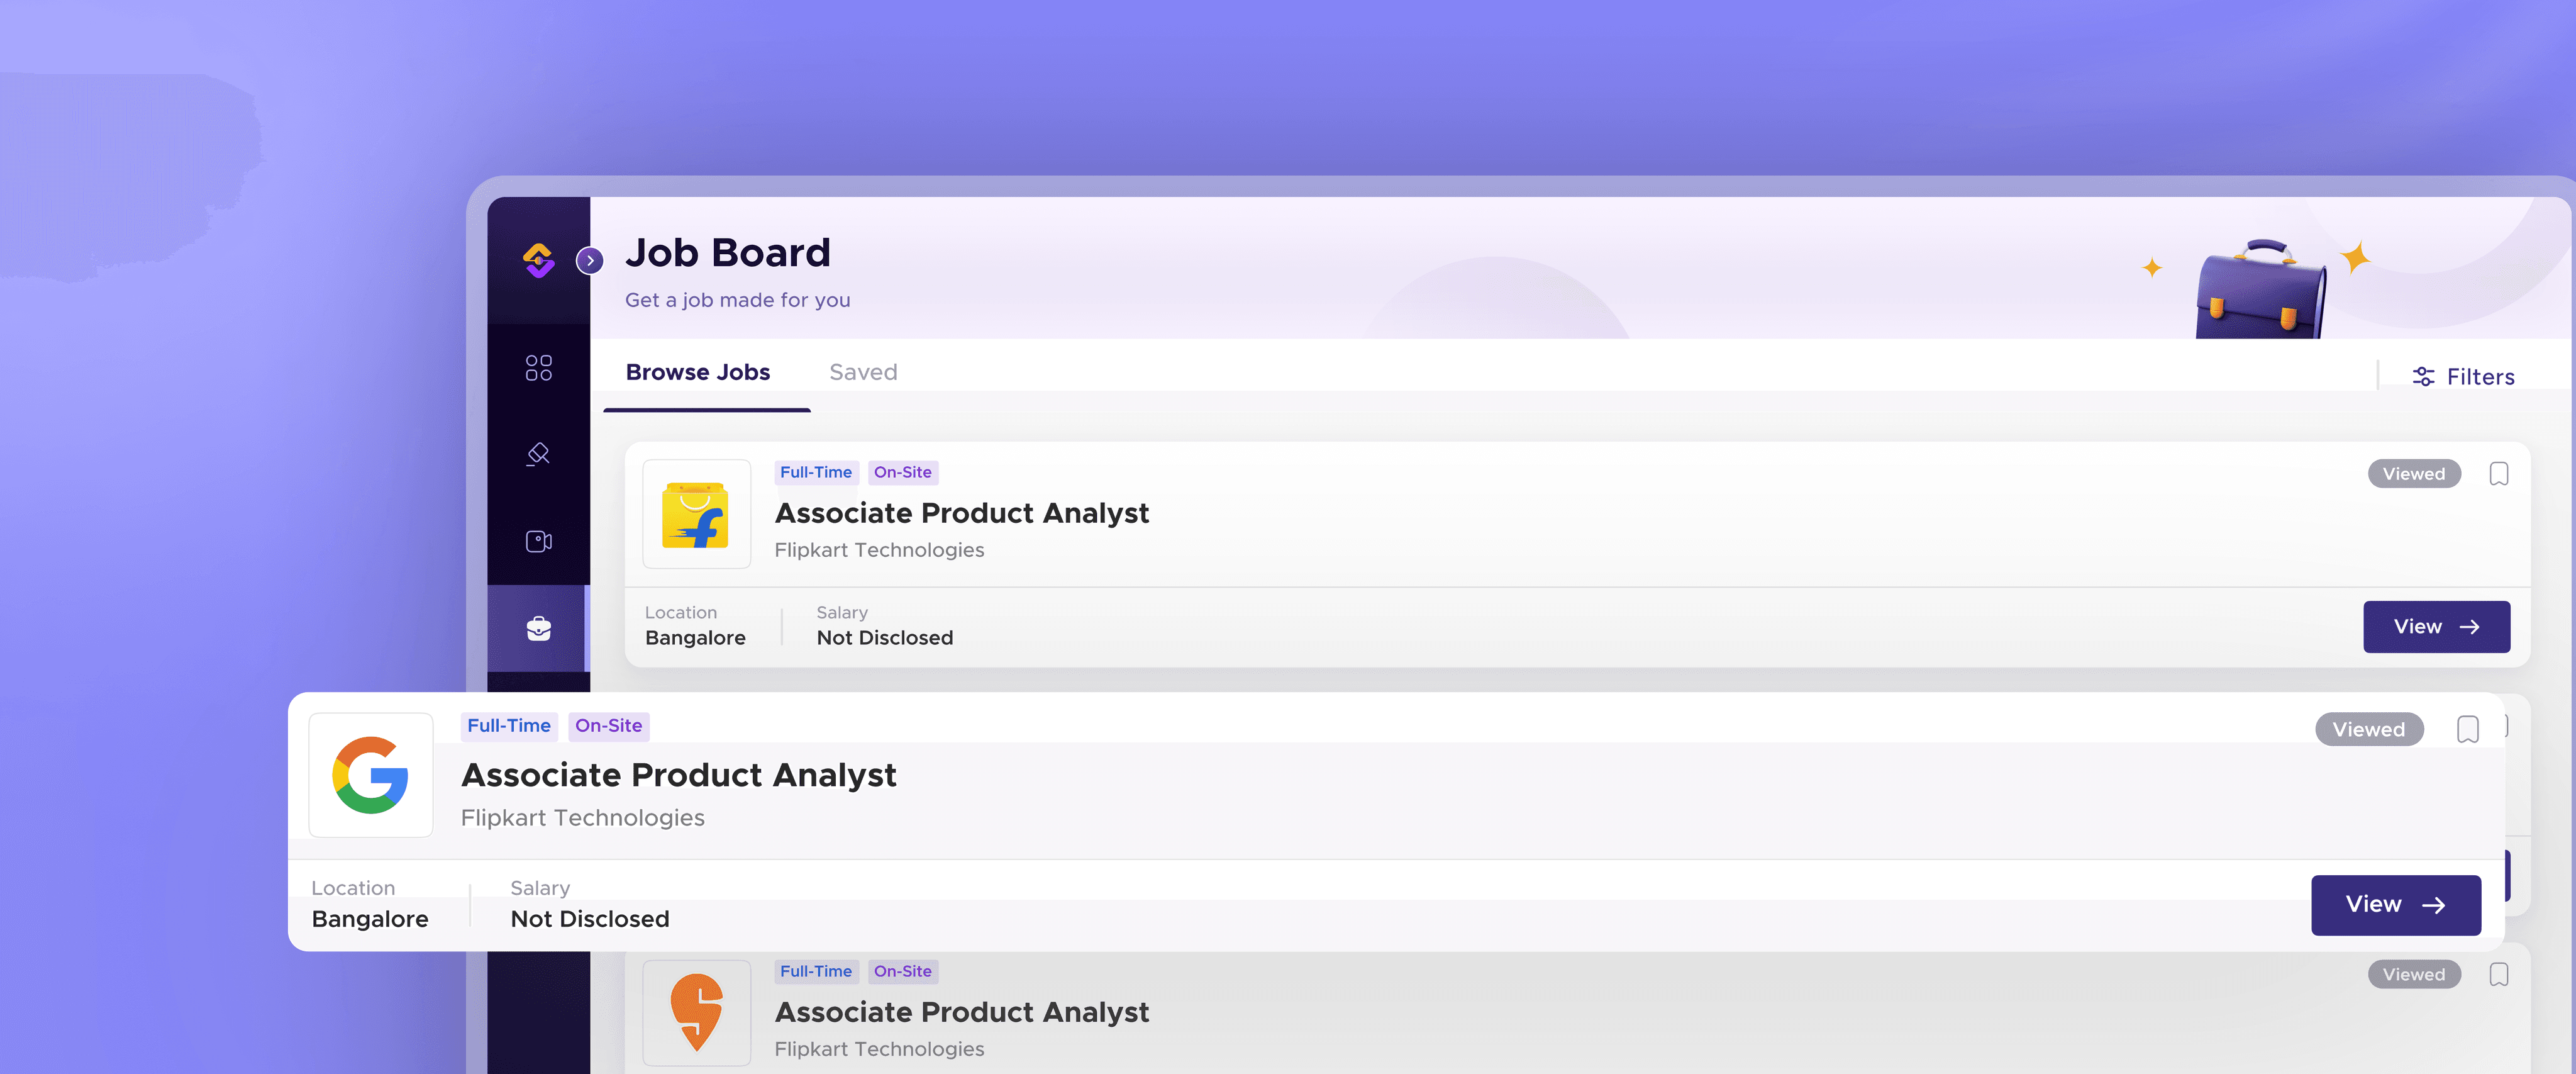Switch to the Saved tab
2576x1074 pixels.
click(863, 372)
